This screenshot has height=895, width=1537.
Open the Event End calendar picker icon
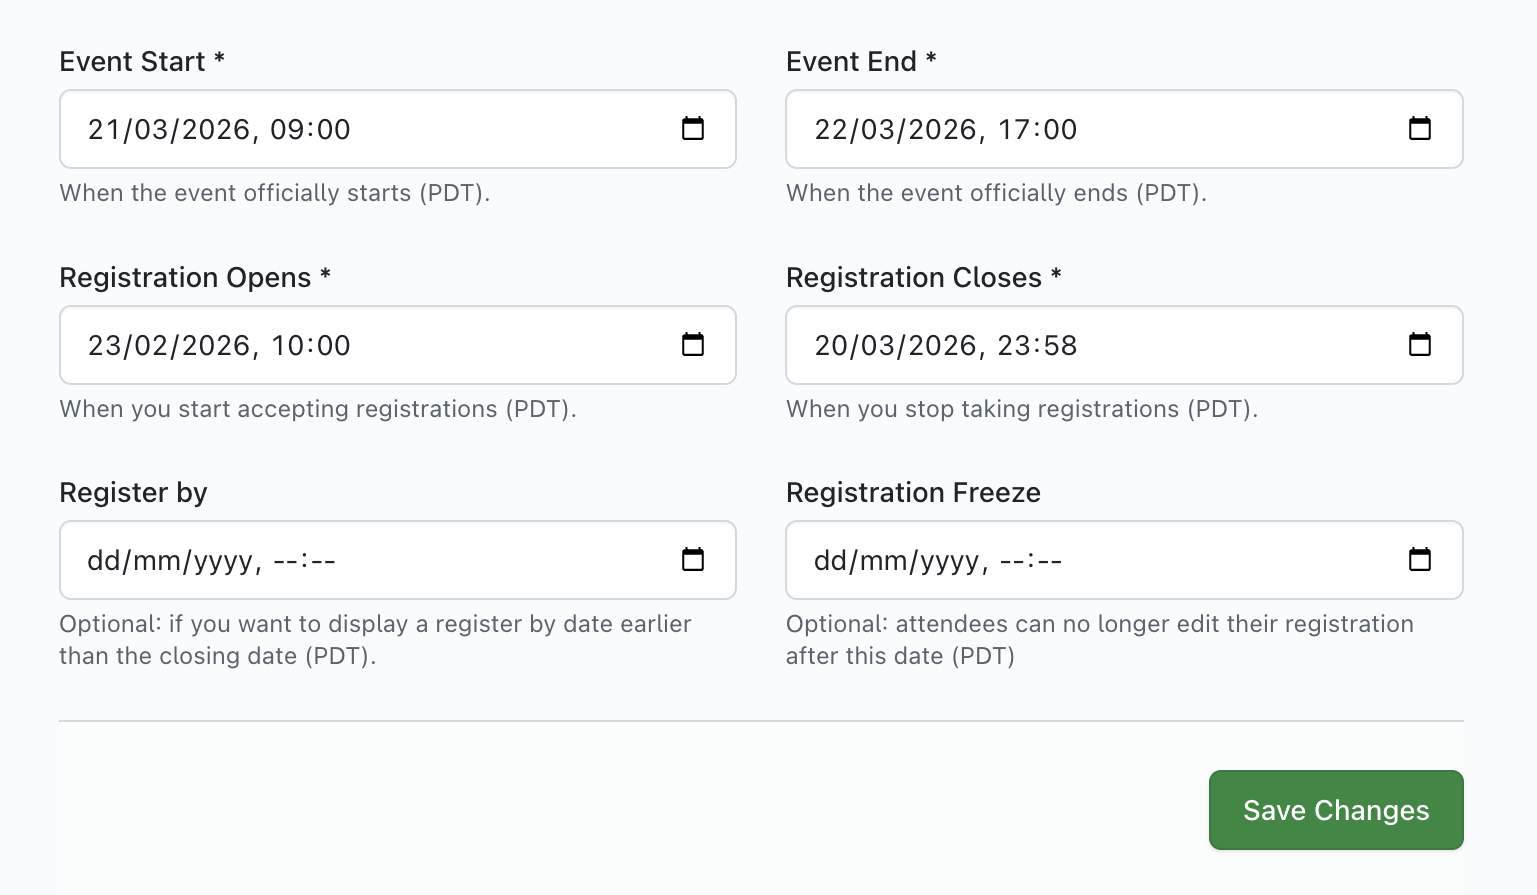point(1419,129)
